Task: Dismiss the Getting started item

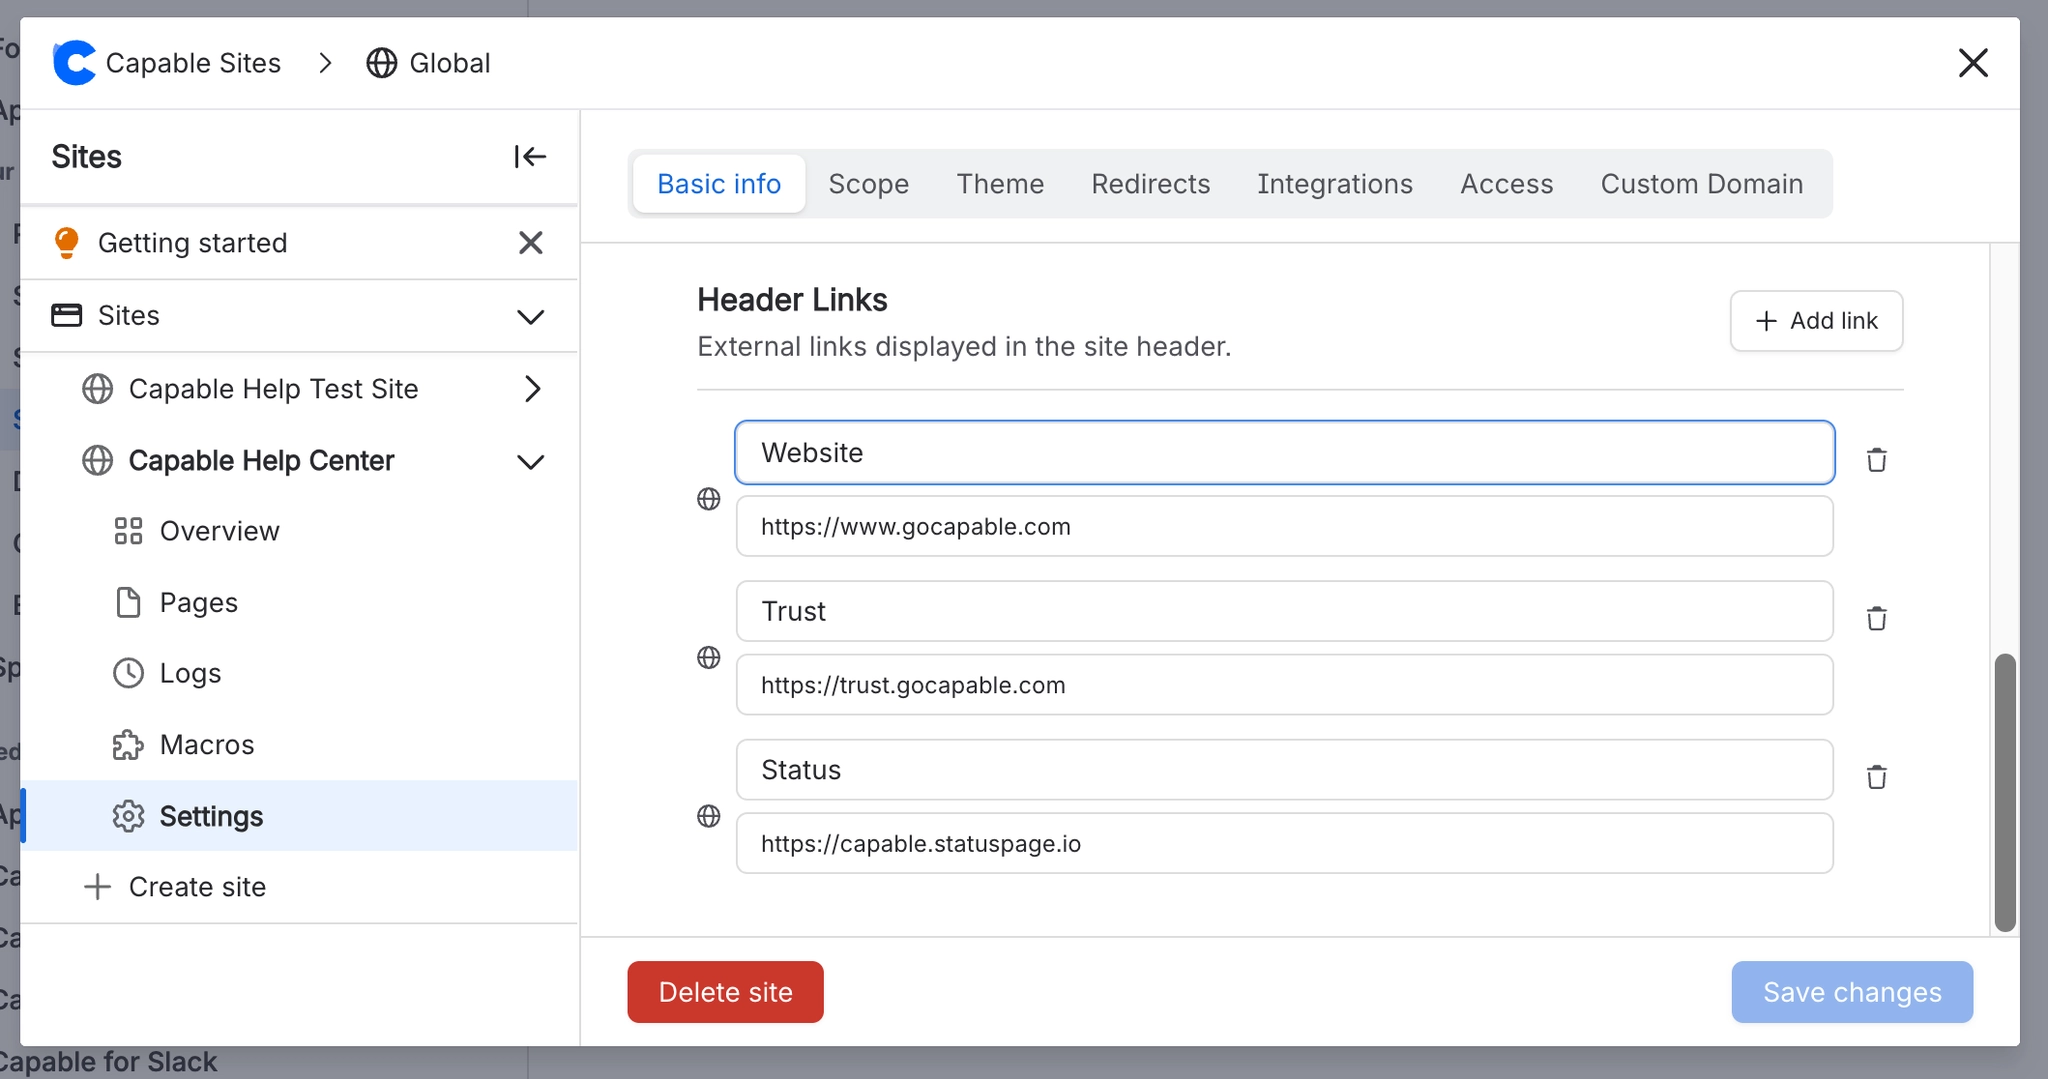Action: [x=530, y=243]
